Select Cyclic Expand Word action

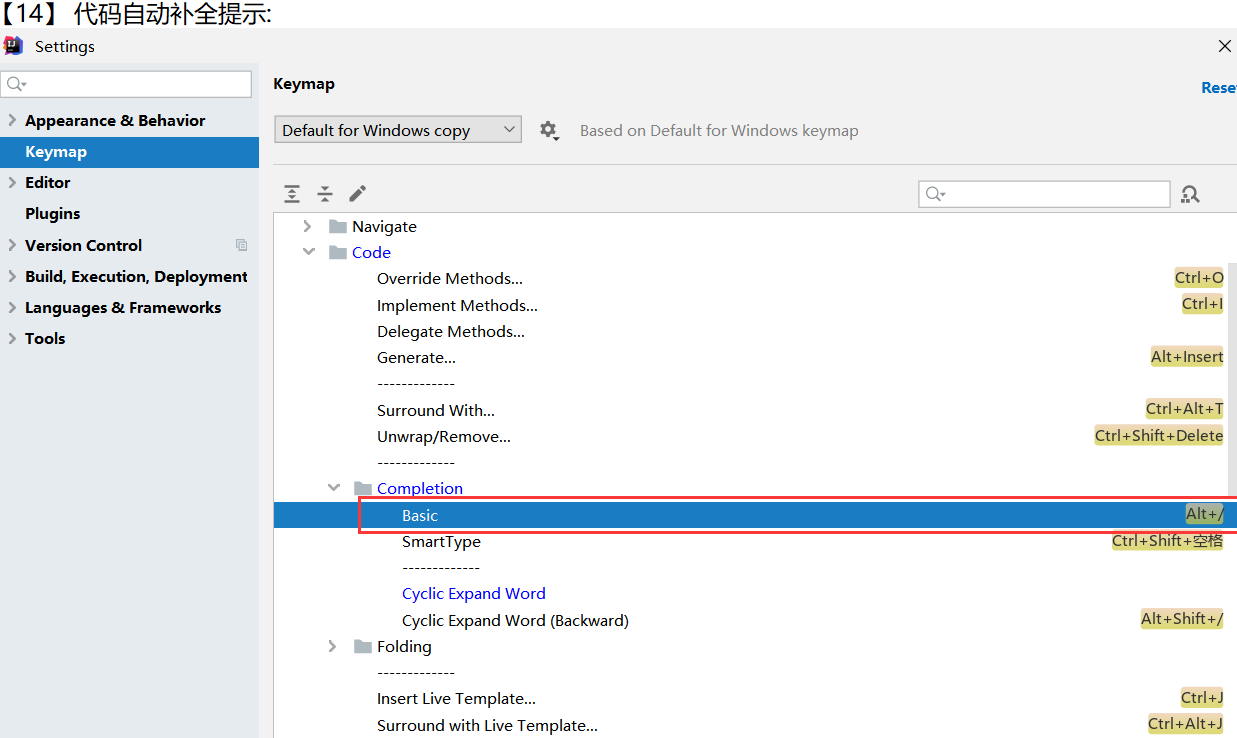[473, 594]
